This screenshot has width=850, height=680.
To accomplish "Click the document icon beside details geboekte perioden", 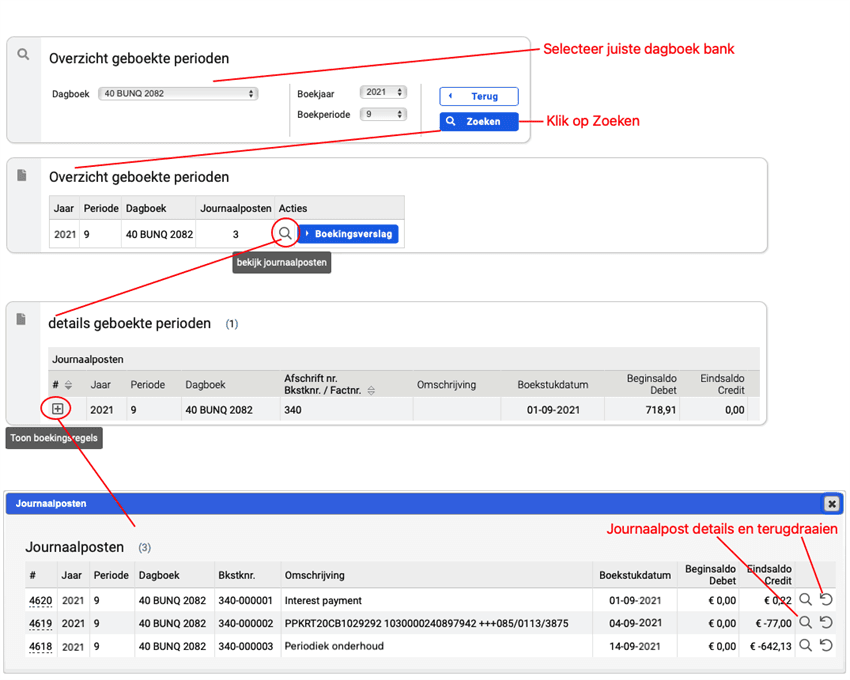I will point(21,319).
